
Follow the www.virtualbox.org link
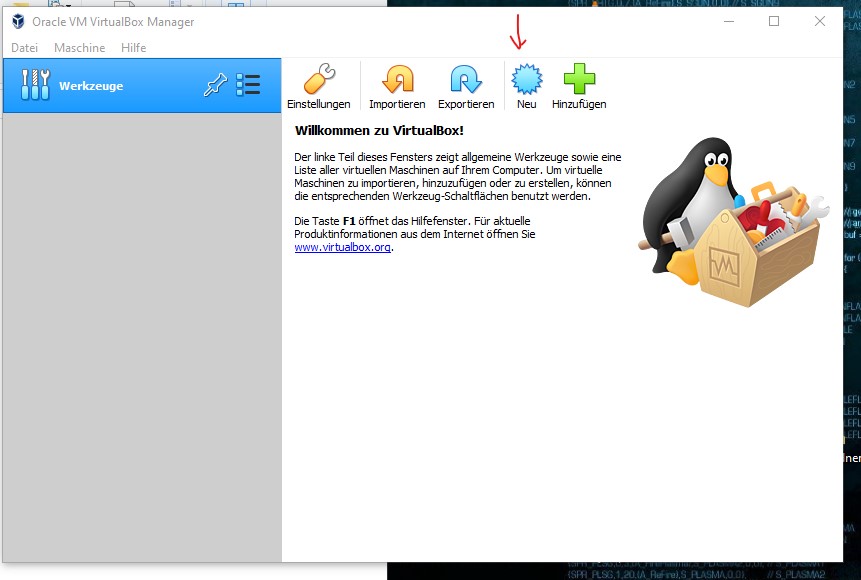343,247
